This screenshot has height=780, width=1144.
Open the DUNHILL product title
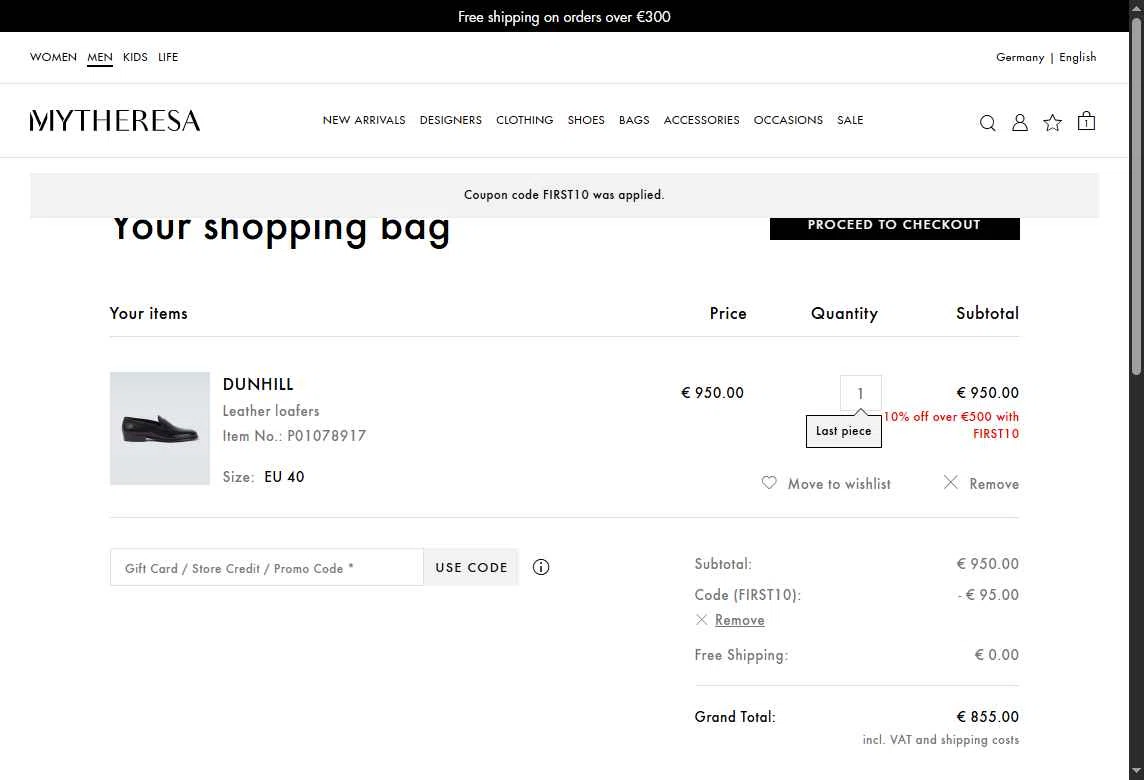click(x=258, y=384)
